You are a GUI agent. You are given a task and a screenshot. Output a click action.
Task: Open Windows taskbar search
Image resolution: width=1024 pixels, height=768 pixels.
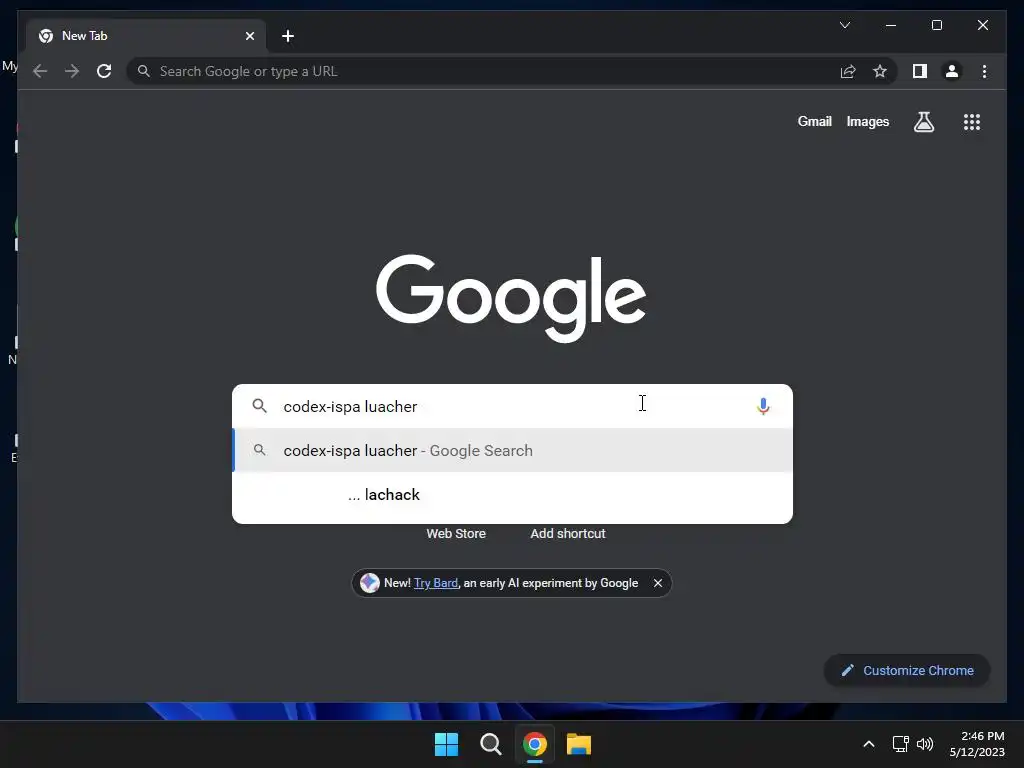490,744
